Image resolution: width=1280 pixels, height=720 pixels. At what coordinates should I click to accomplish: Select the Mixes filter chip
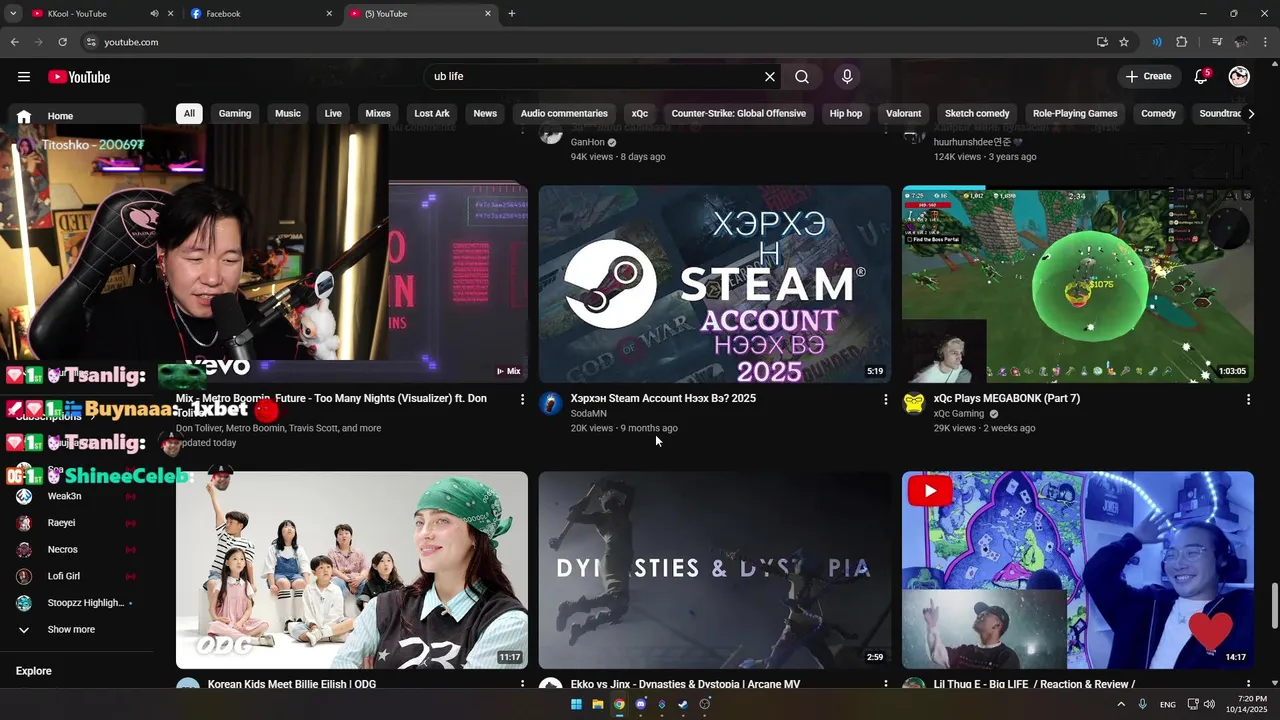[x=378, y=113]
